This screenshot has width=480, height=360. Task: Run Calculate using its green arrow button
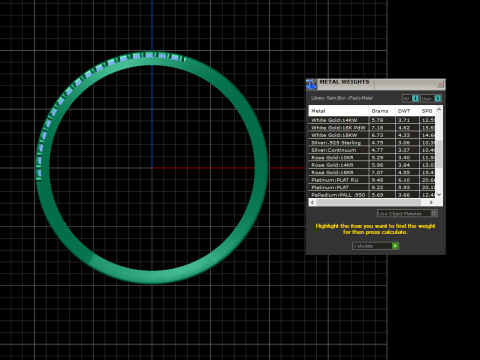(x=395, y=246)
